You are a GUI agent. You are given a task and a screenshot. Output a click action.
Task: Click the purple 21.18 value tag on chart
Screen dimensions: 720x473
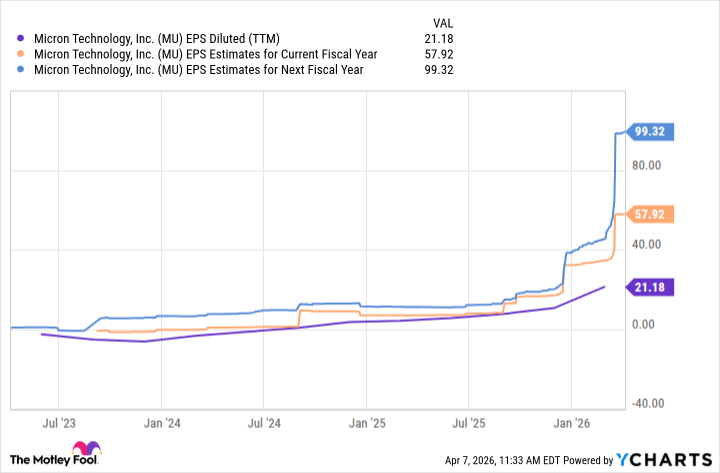click(654, 287)
